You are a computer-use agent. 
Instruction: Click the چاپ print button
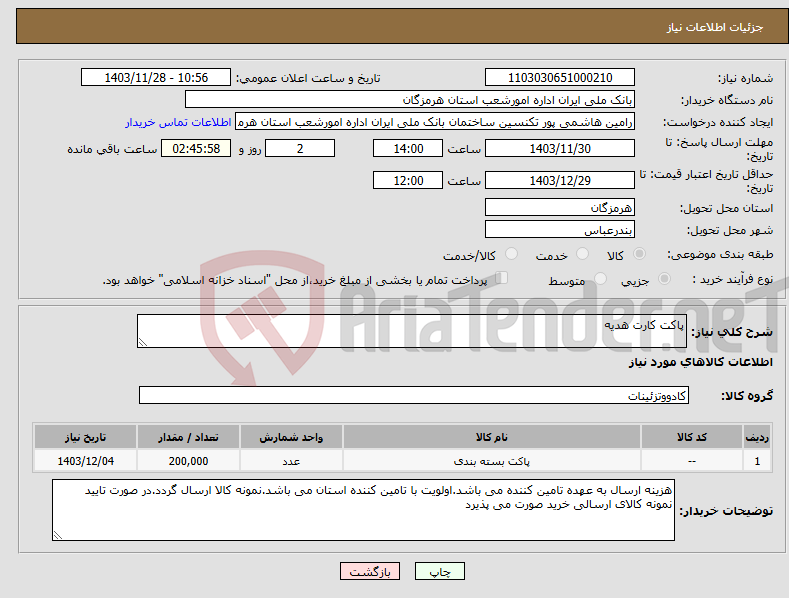pos(440,571)
